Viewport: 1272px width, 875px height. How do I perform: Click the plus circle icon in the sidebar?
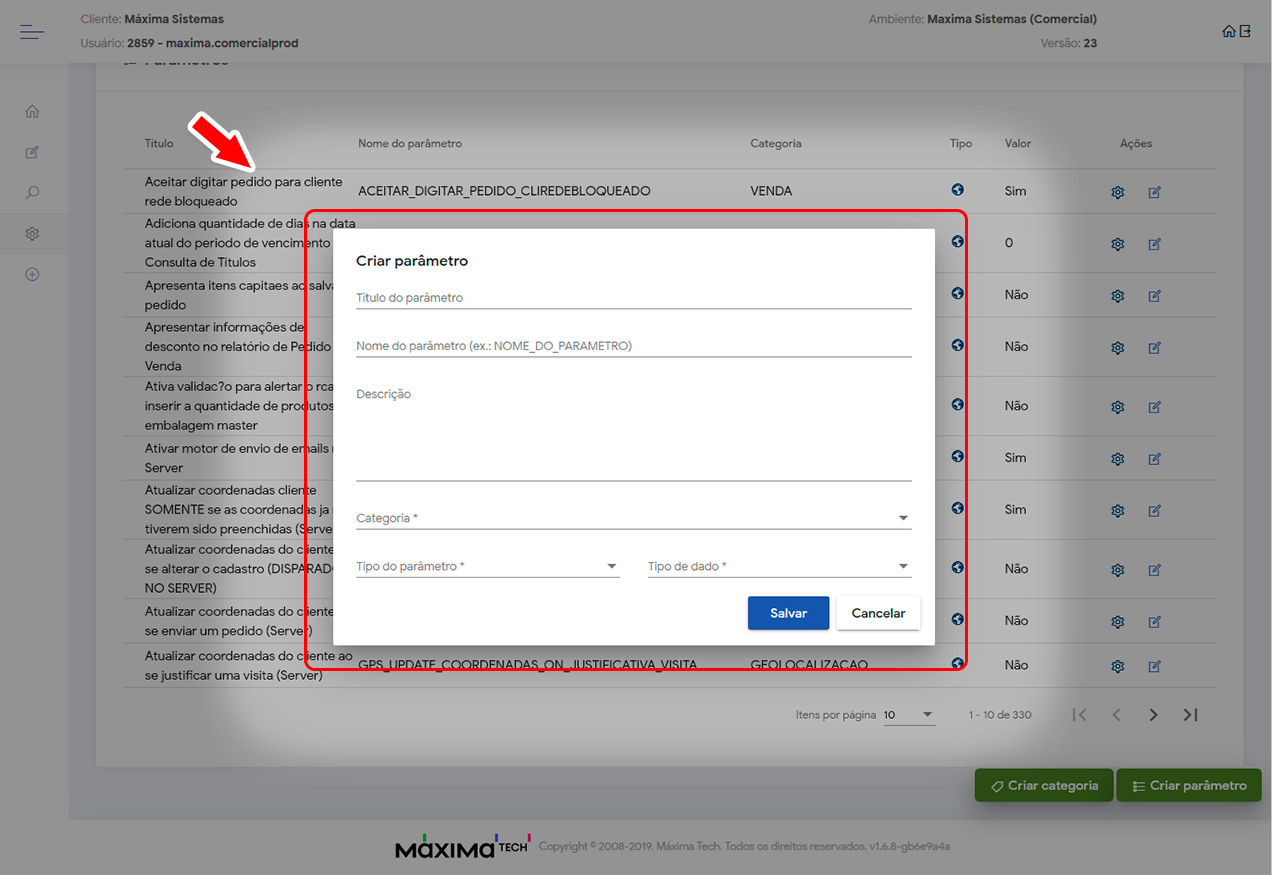pos(32,274)
